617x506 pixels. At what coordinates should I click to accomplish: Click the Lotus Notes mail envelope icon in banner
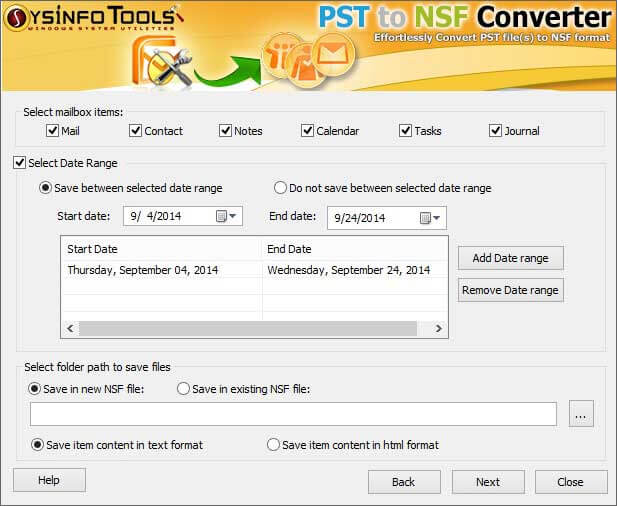tap(334, 55)
